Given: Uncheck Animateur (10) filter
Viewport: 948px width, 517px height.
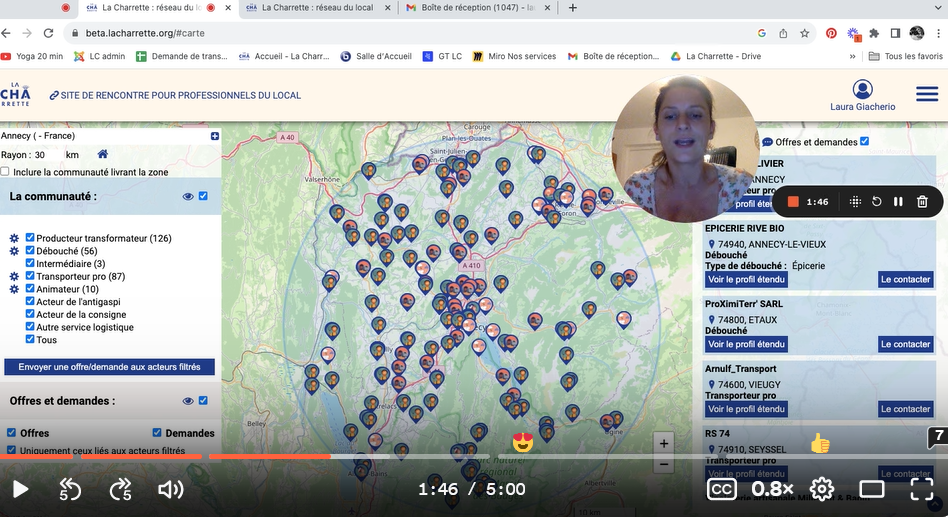Looking at the screenshot, I should pyautogui.click(x=30, y=288).
